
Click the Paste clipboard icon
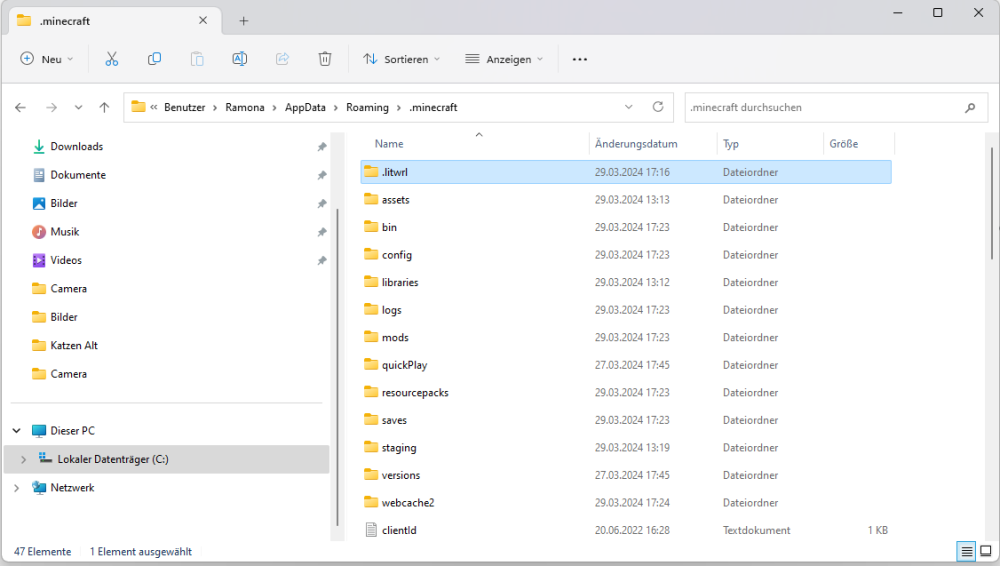[197, 59]
